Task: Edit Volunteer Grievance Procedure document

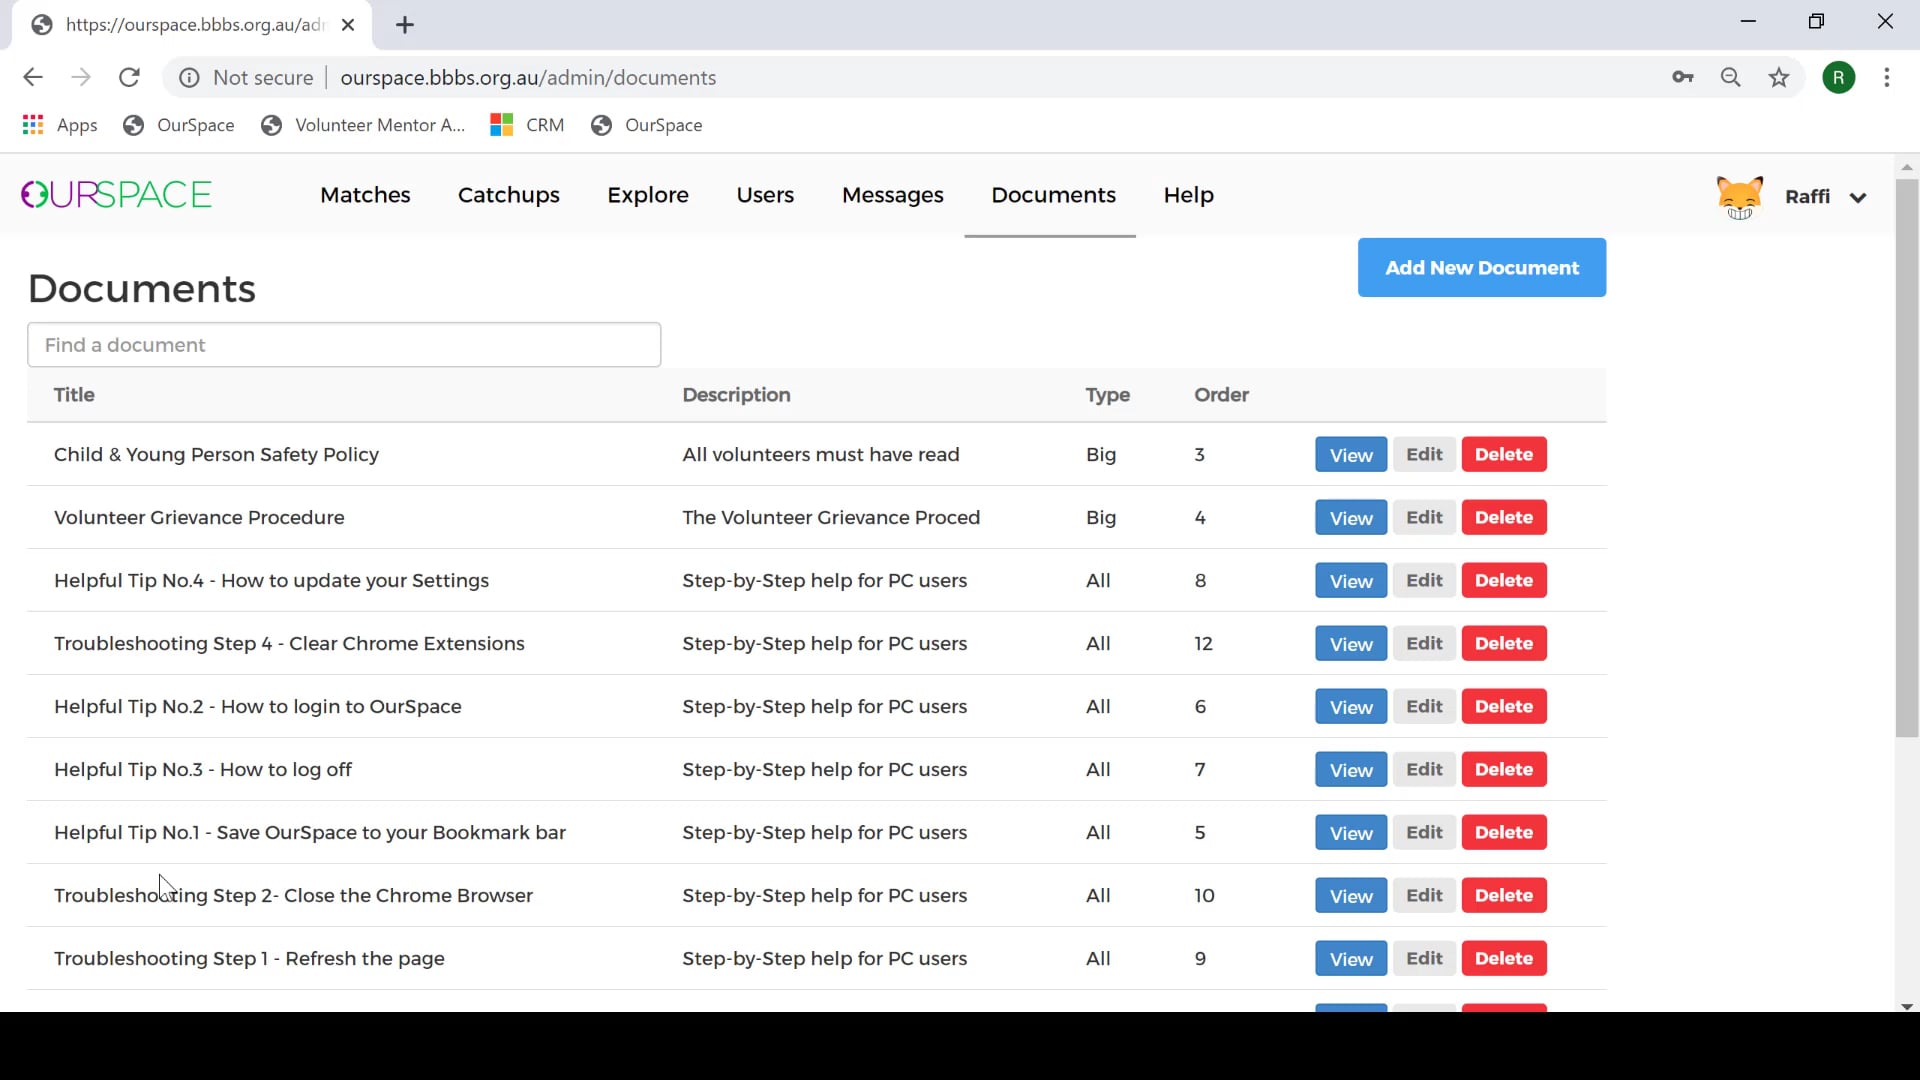Action: click(1424, 518)
